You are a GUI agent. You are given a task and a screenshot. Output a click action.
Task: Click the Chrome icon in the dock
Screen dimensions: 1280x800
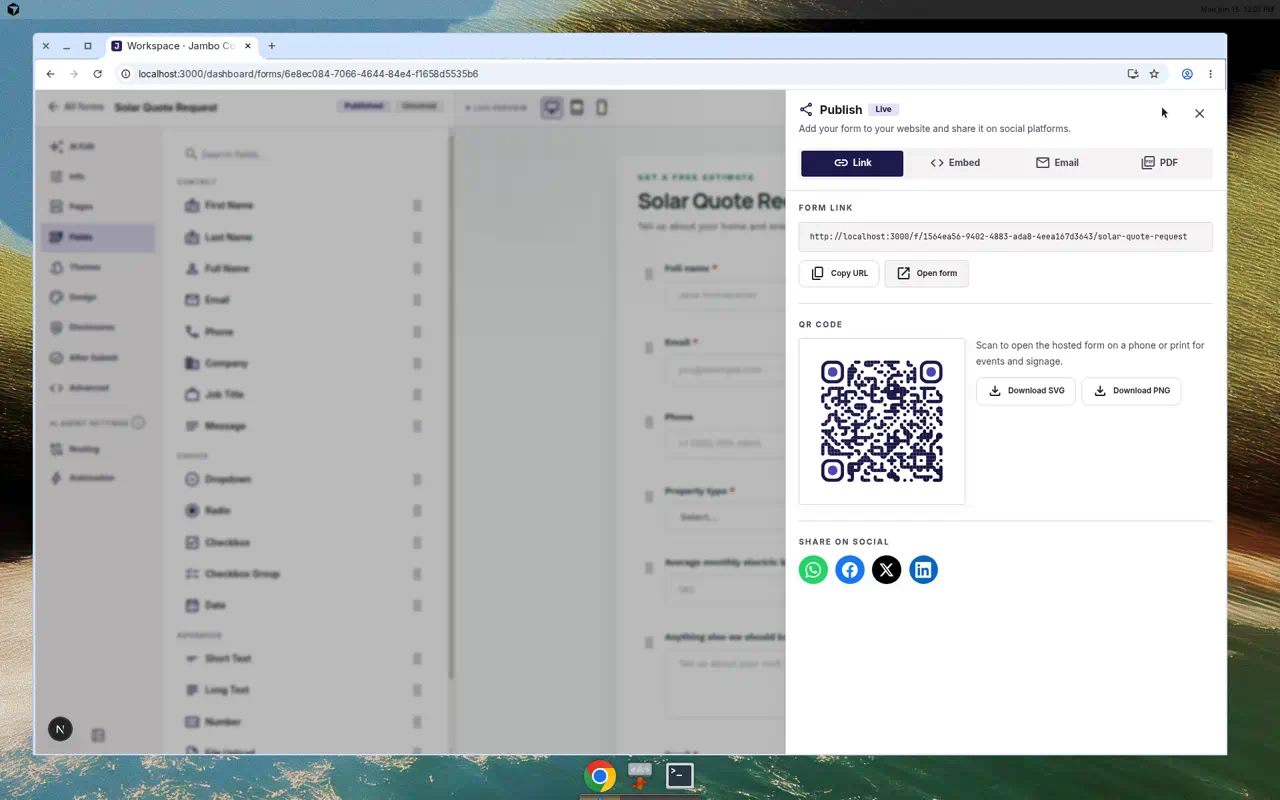tap(600, 775)
